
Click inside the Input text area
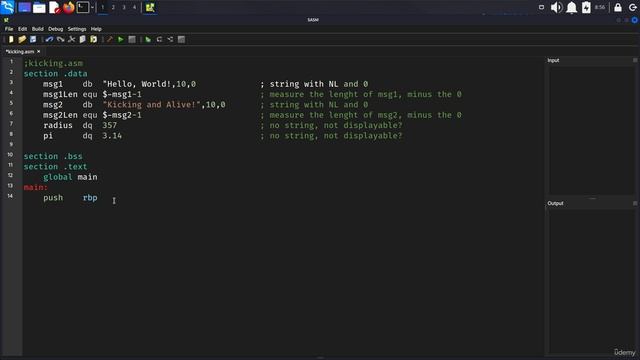[x=591, y=131]
